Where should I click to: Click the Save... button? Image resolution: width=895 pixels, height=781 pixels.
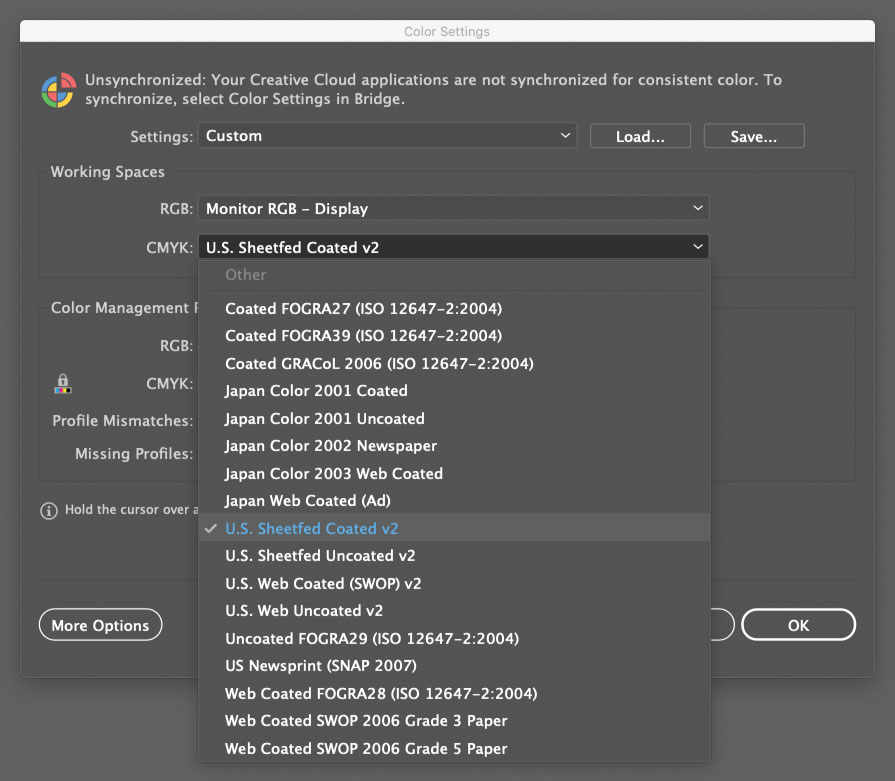(753, 135)
